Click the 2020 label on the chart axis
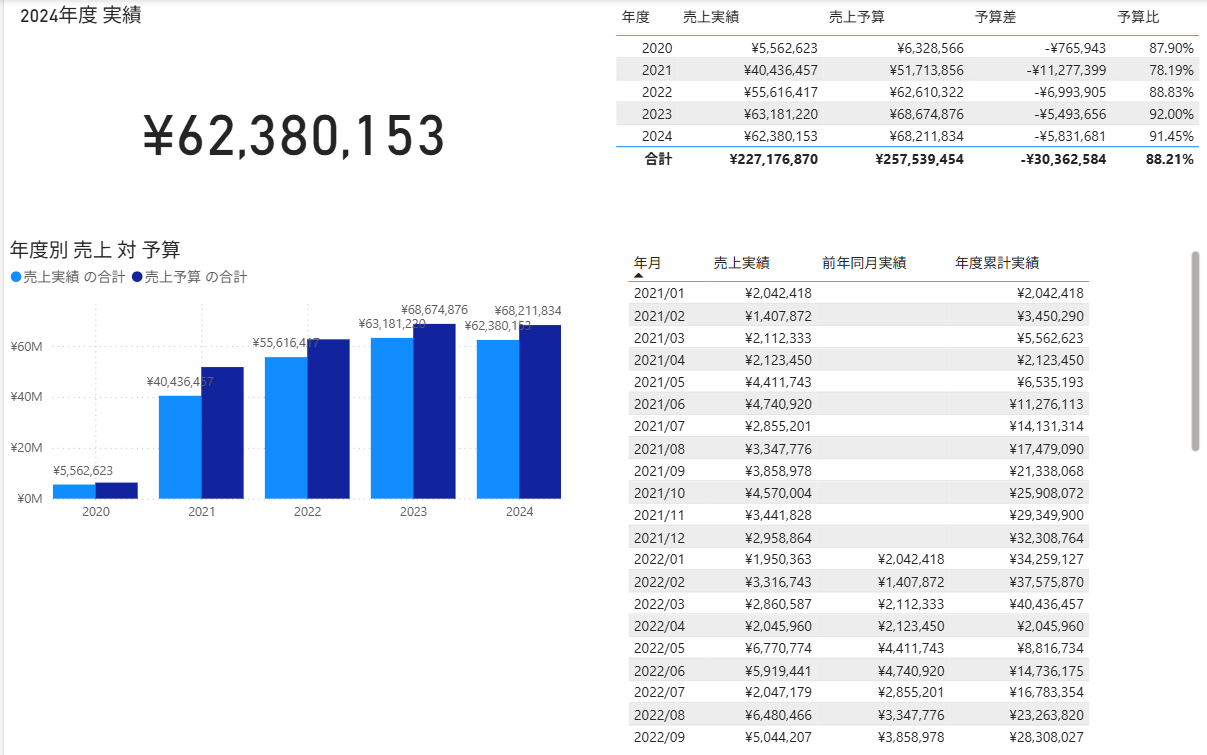The image size is (1207, 755). (x=96, y=512)
